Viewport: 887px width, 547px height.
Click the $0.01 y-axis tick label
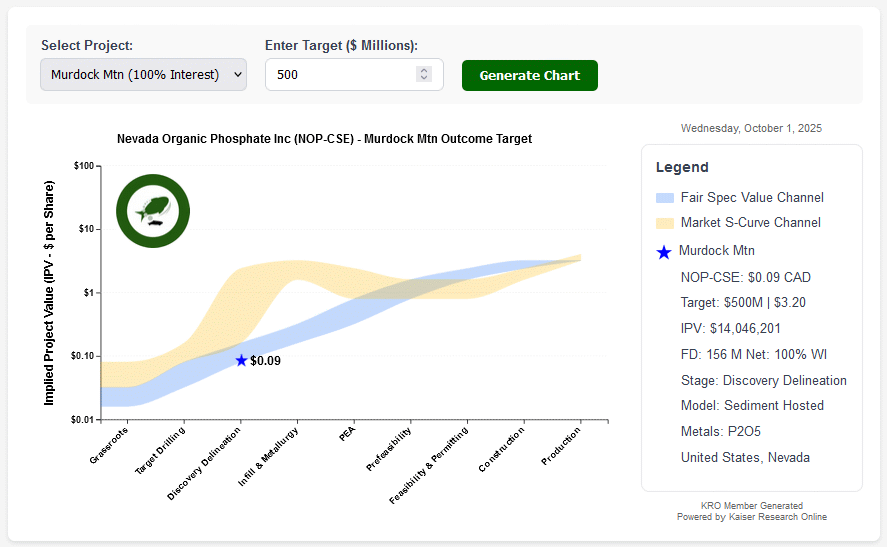82,419
